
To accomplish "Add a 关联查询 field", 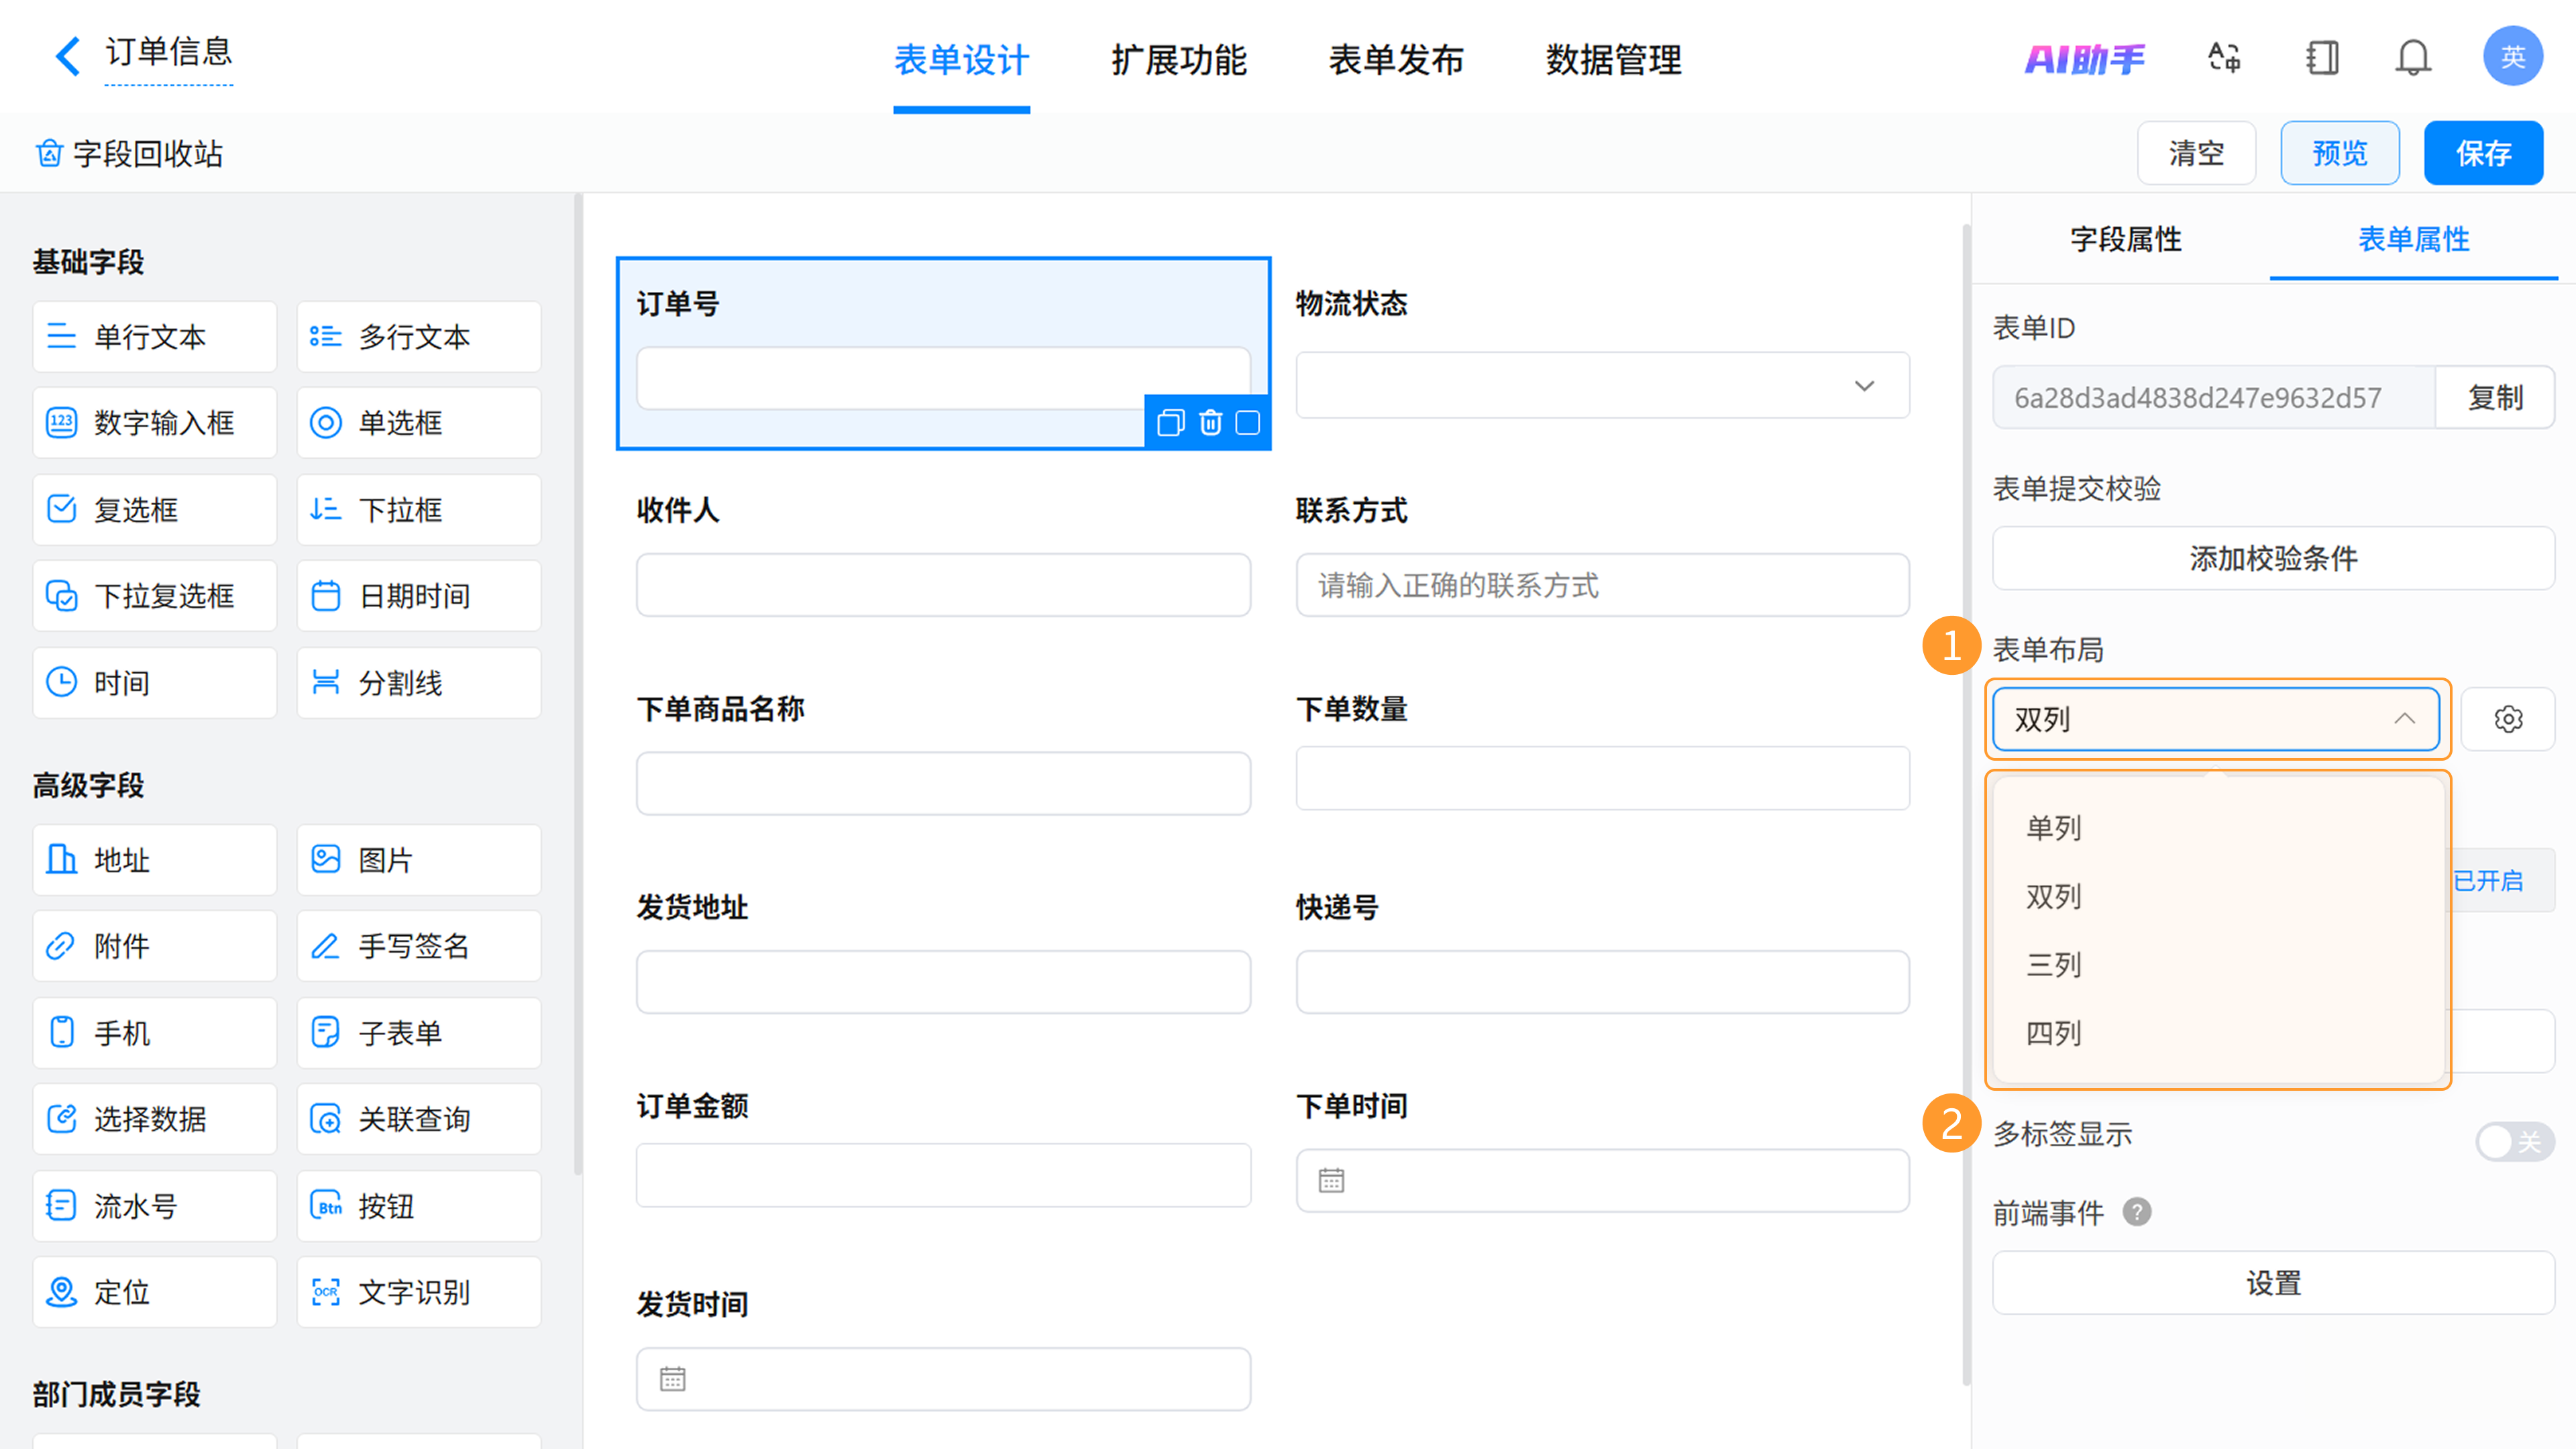I will [419, 1119].
